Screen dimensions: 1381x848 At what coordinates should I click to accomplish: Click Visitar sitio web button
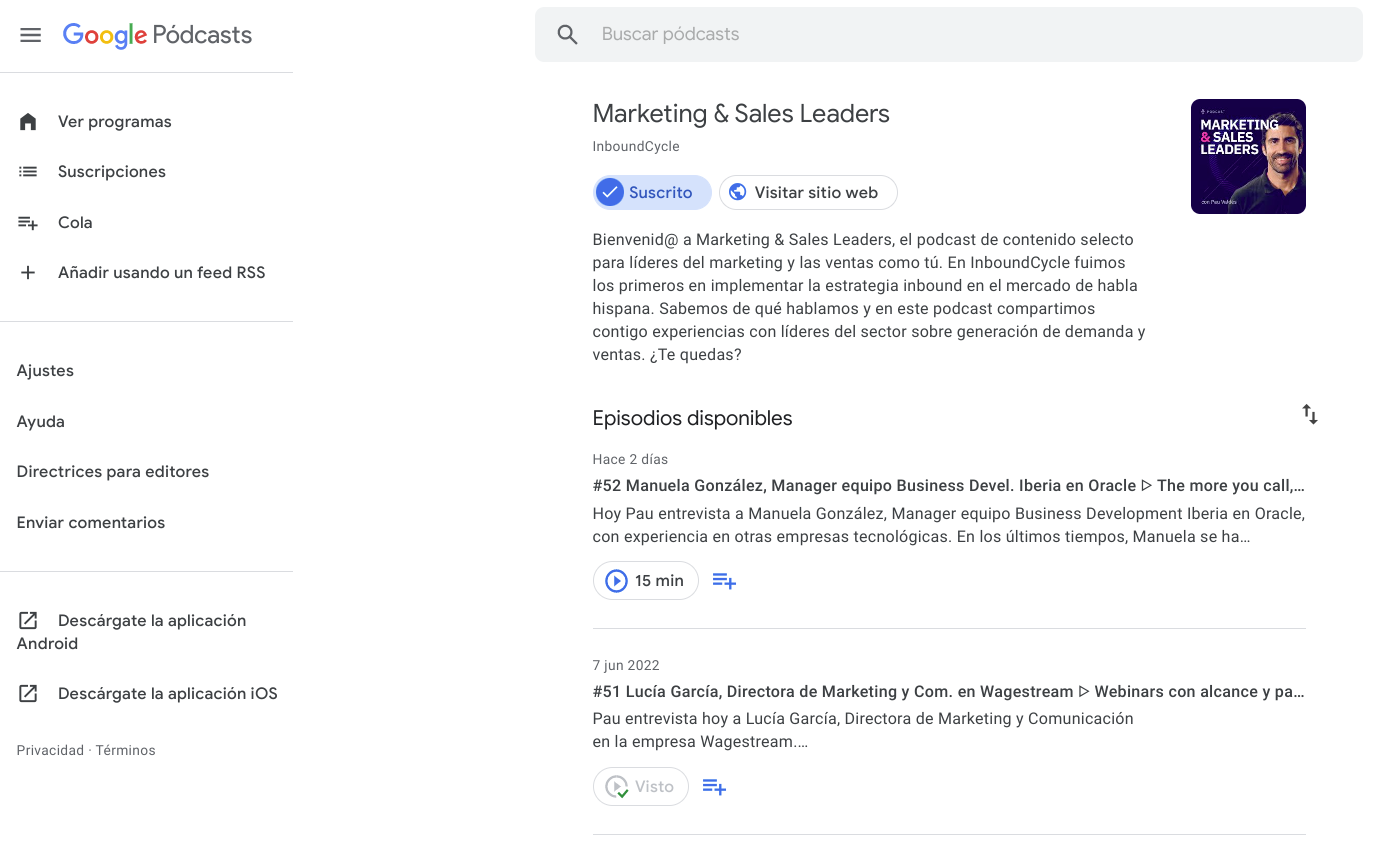coord(808,193)
